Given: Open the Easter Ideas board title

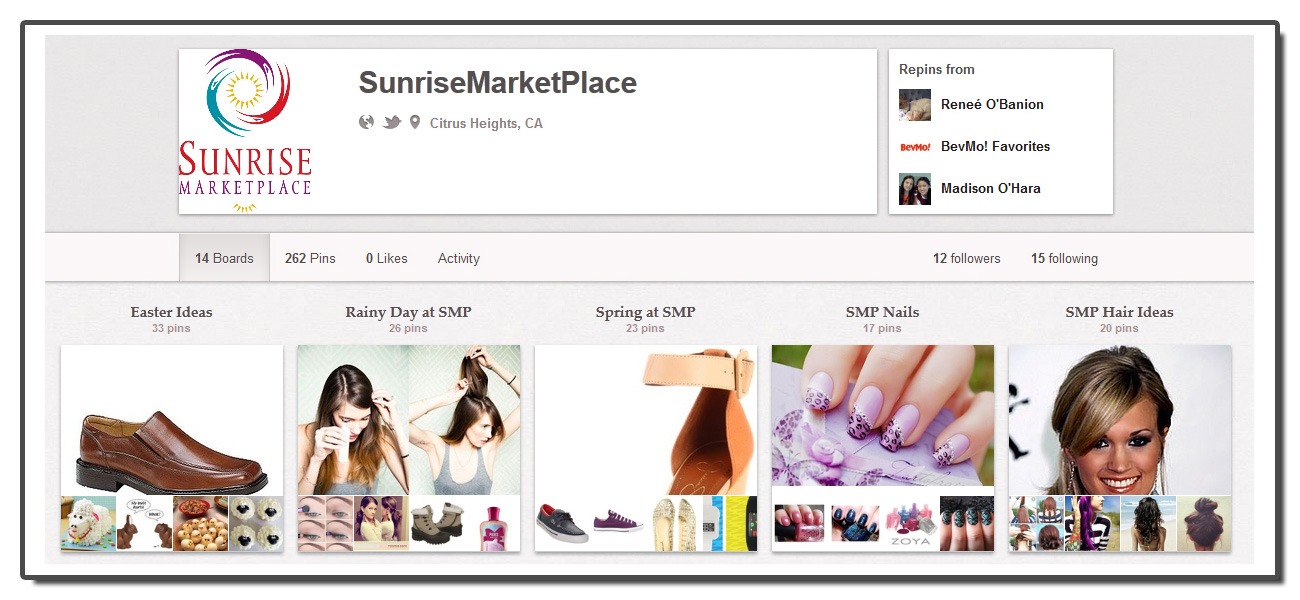Looking at the screenshot, I should [171, 312].
